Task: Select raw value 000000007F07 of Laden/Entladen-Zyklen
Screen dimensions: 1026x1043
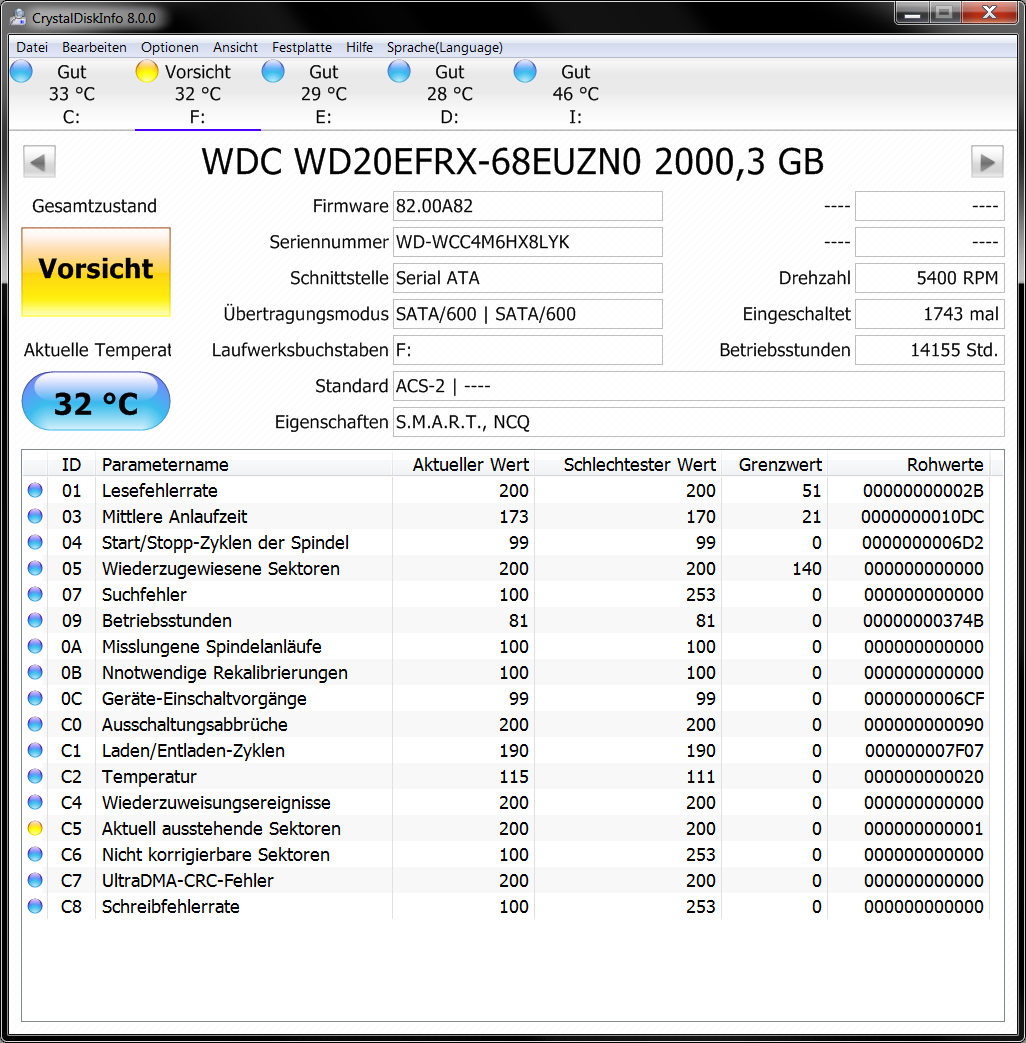Action: 924,751
